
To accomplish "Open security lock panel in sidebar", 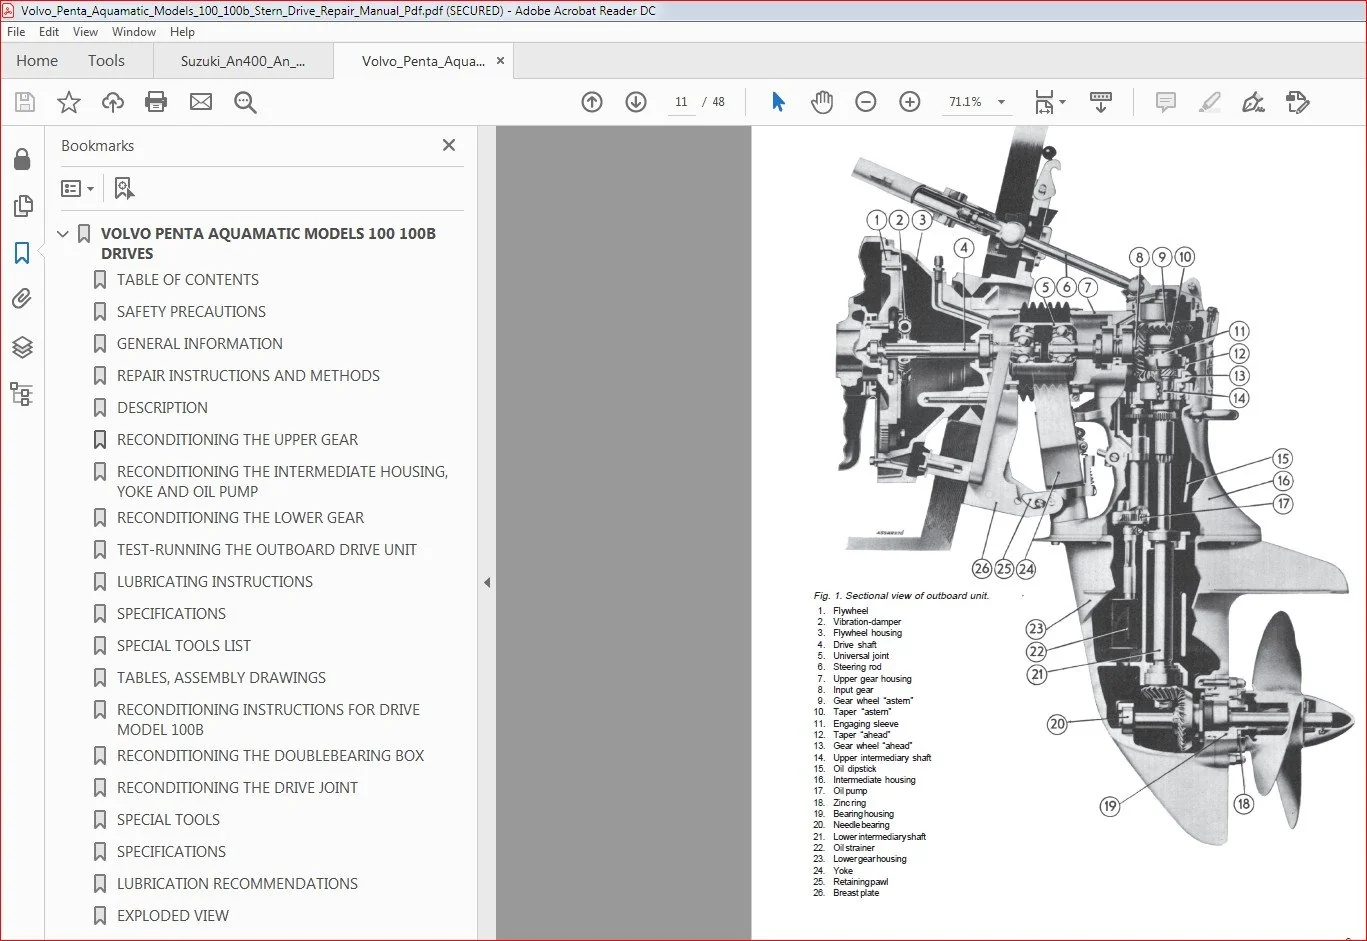I will click(22, 160).
